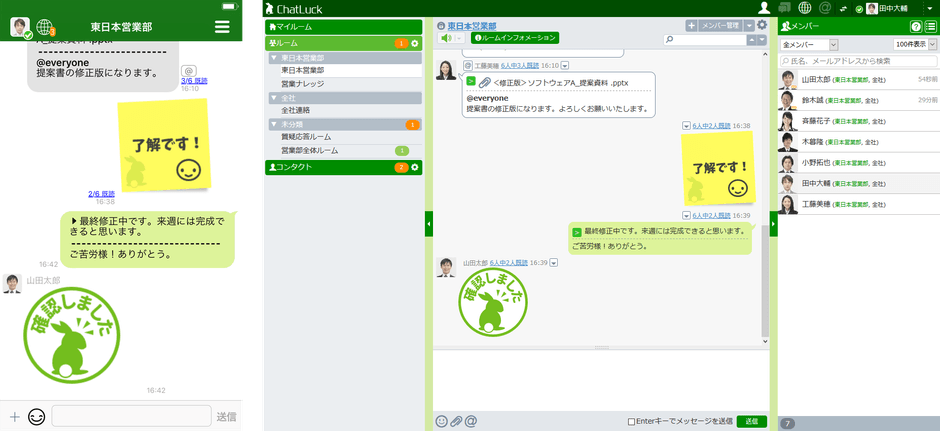This screenshot has width=940, height=431.
Task: Tap the globe icon in the mobile header
Action: pyautogui.click(x=44, y=26)
